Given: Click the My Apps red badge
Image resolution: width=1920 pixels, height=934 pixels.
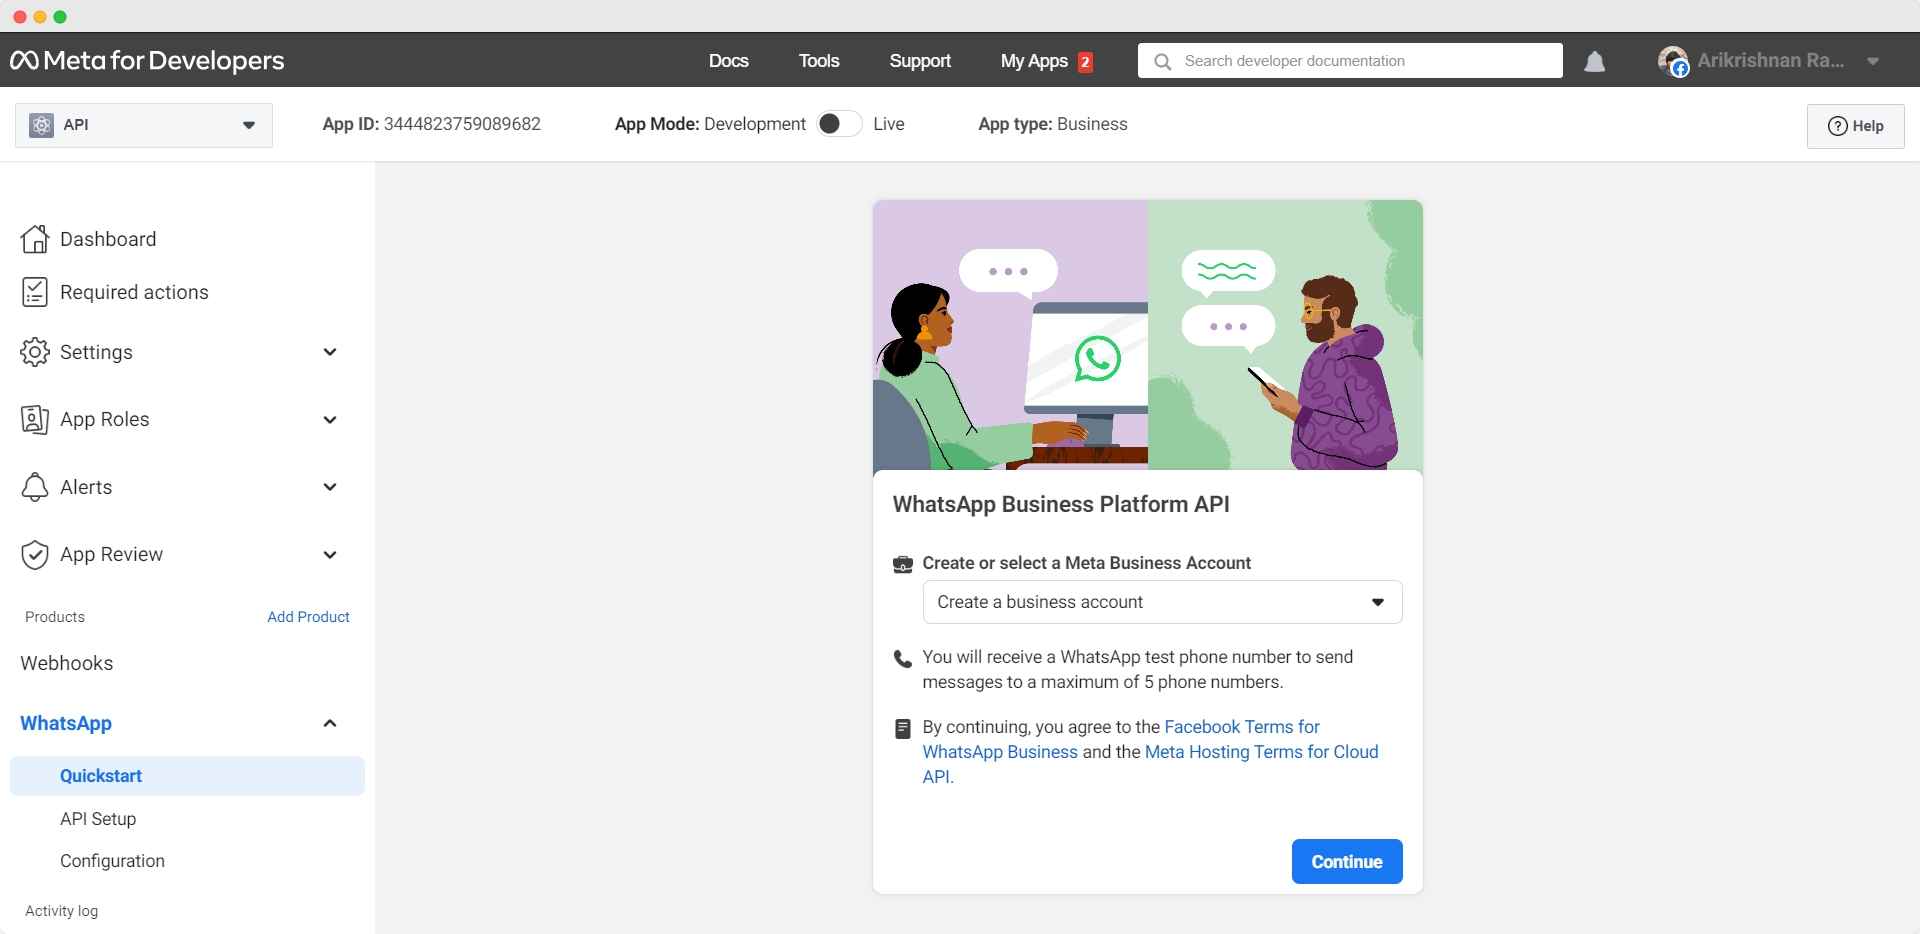Looking at the screenshot, I should click(1085, 62).
